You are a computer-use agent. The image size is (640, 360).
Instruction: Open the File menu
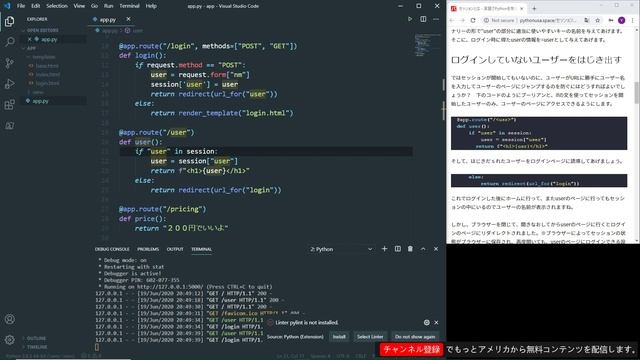coord(21,6)
